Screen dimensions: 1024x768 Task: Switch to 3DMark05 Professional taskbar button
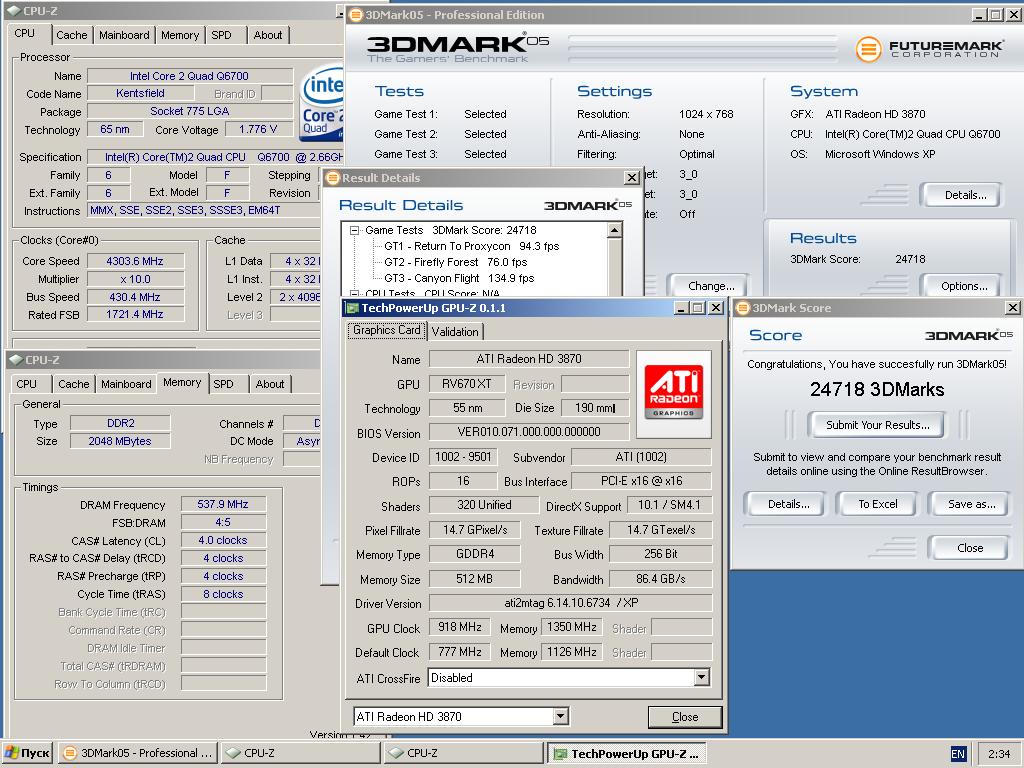[138, 753]
